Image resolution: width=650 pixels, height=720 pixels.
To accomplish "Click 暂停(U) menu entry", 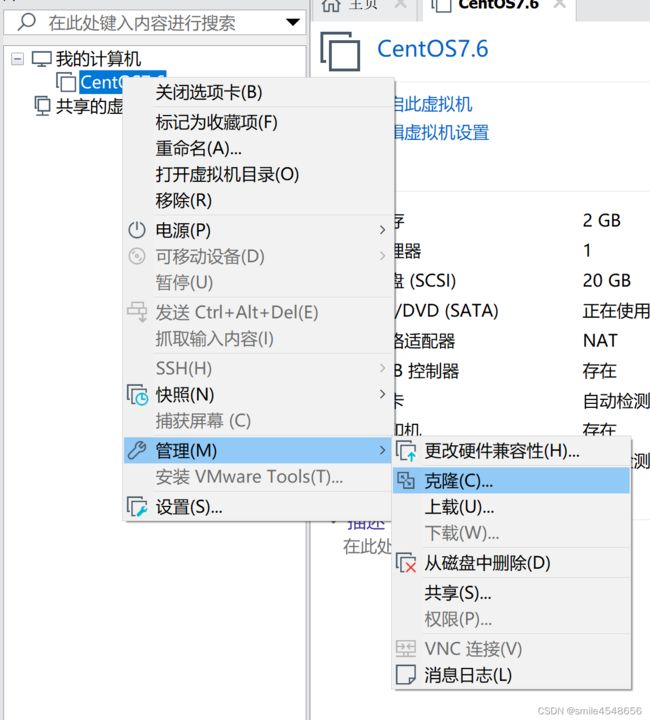I will tap(258, 282).
